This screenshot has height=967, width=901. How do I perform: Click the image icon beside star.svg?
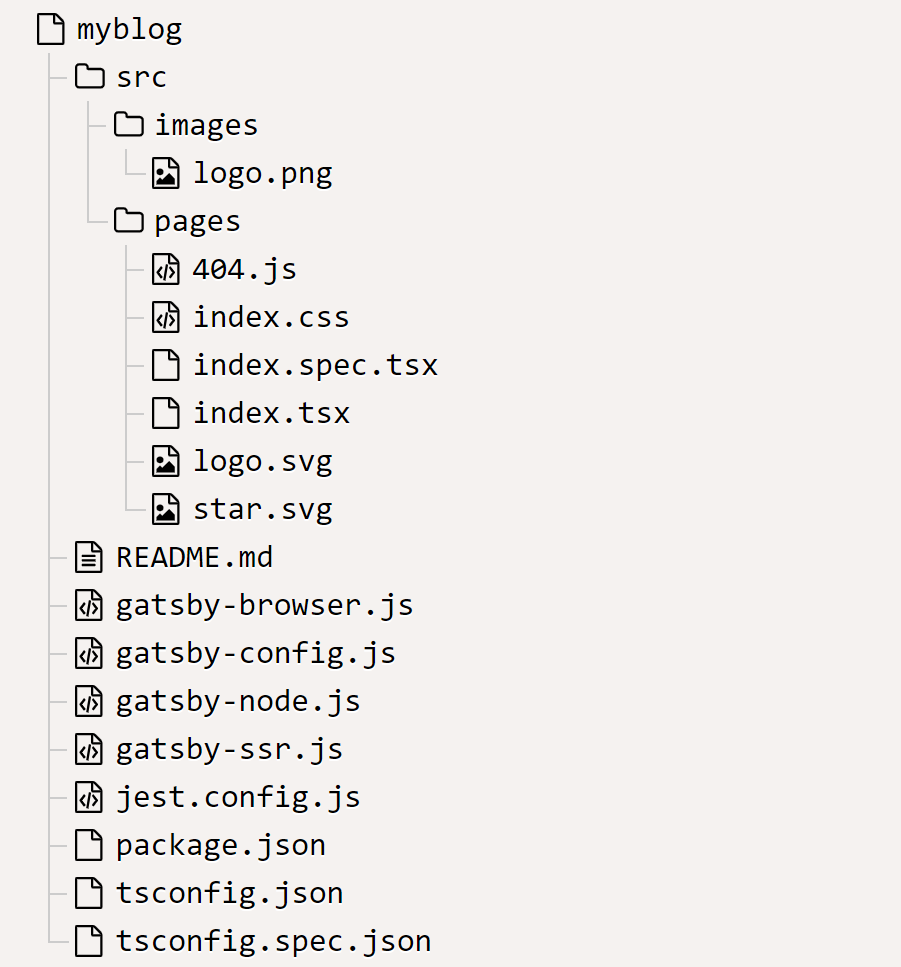166,509
